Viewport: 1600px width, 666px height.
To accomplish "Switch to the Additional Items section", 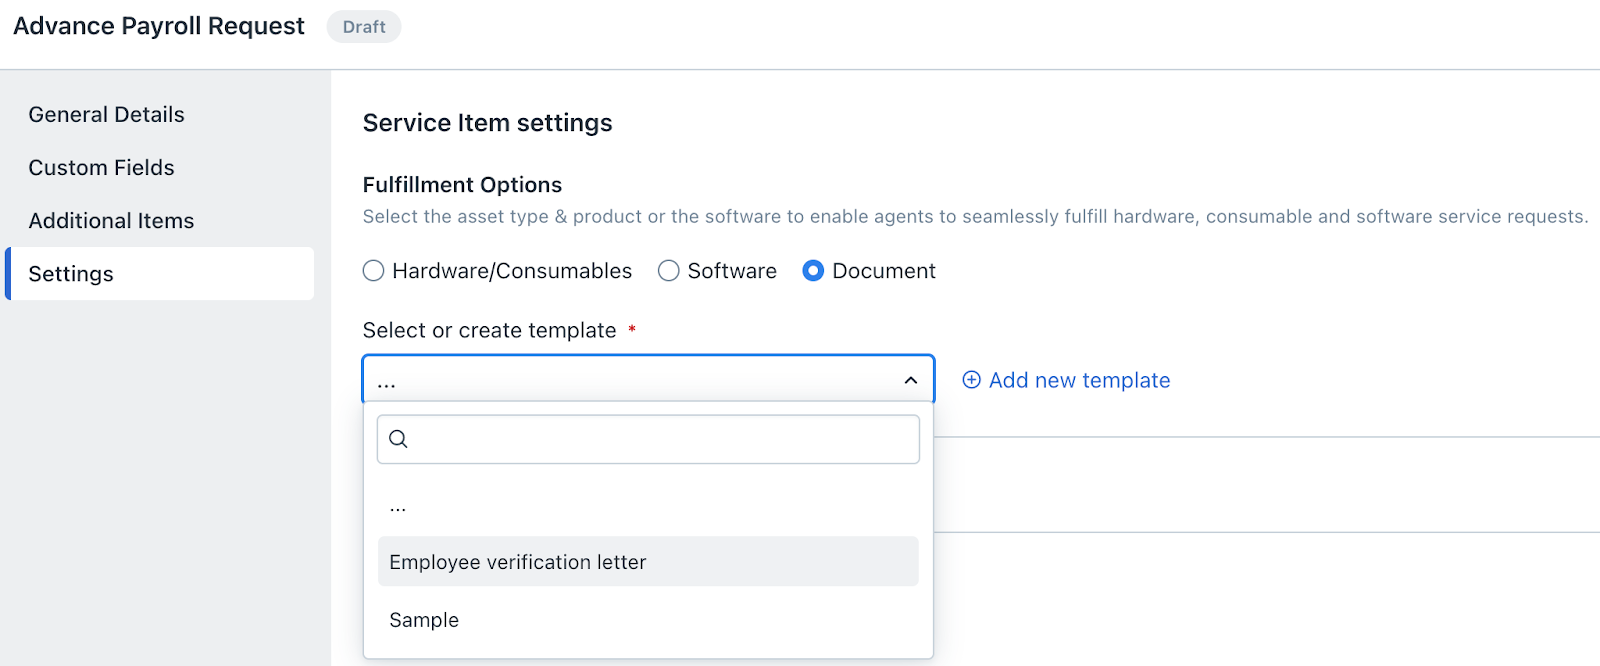I will (x=112, y=221).
